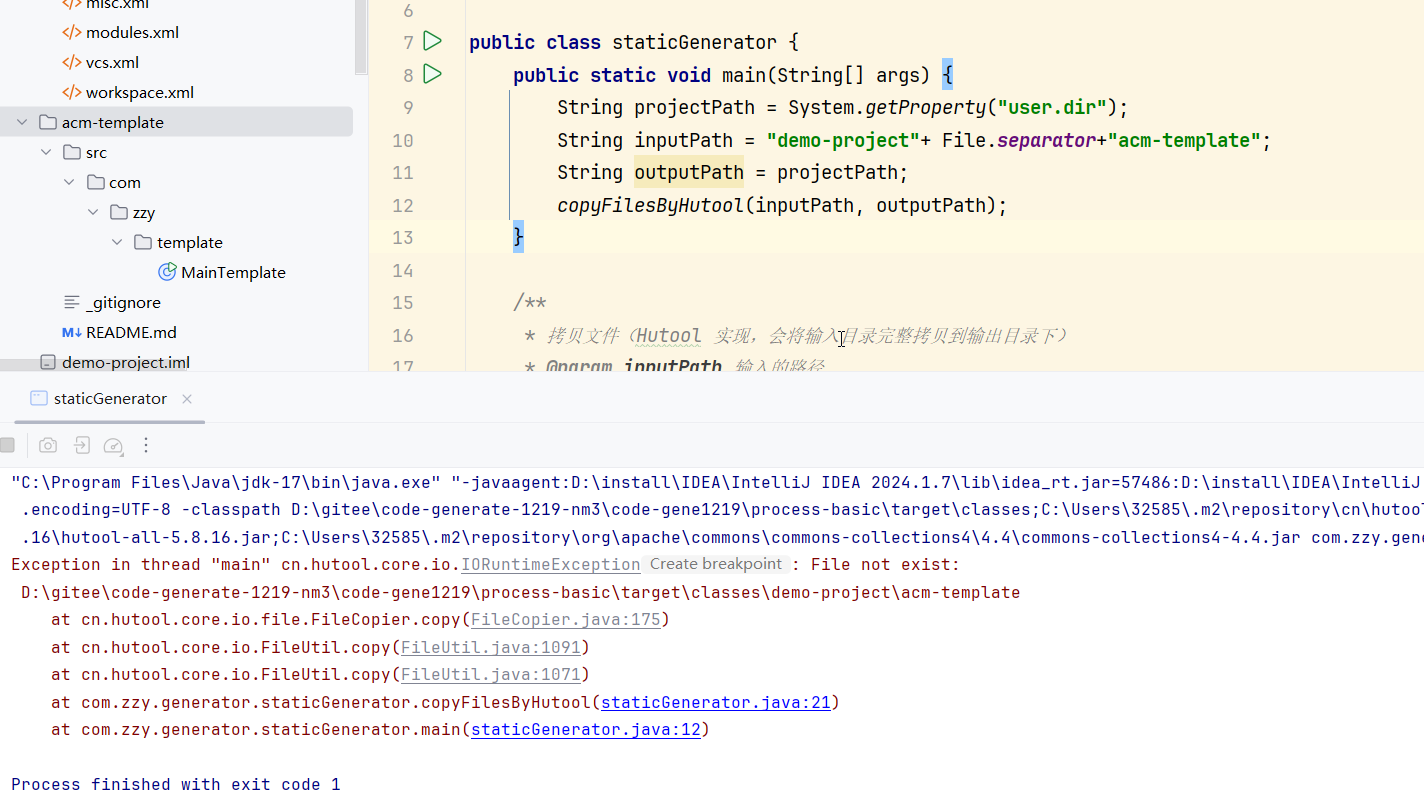This screenshot has width=1424, height=810.
Task: Collapse the acm-template folder
Action: coord(22,122)
